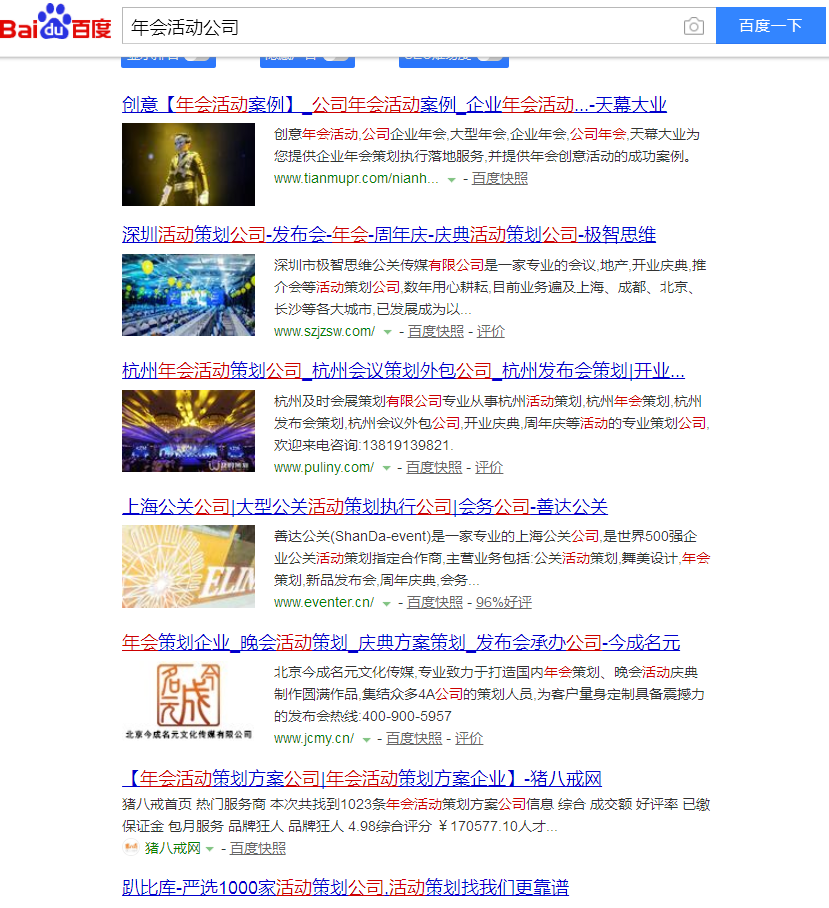Click the www.puliny.com URL

tap(324, 467)
